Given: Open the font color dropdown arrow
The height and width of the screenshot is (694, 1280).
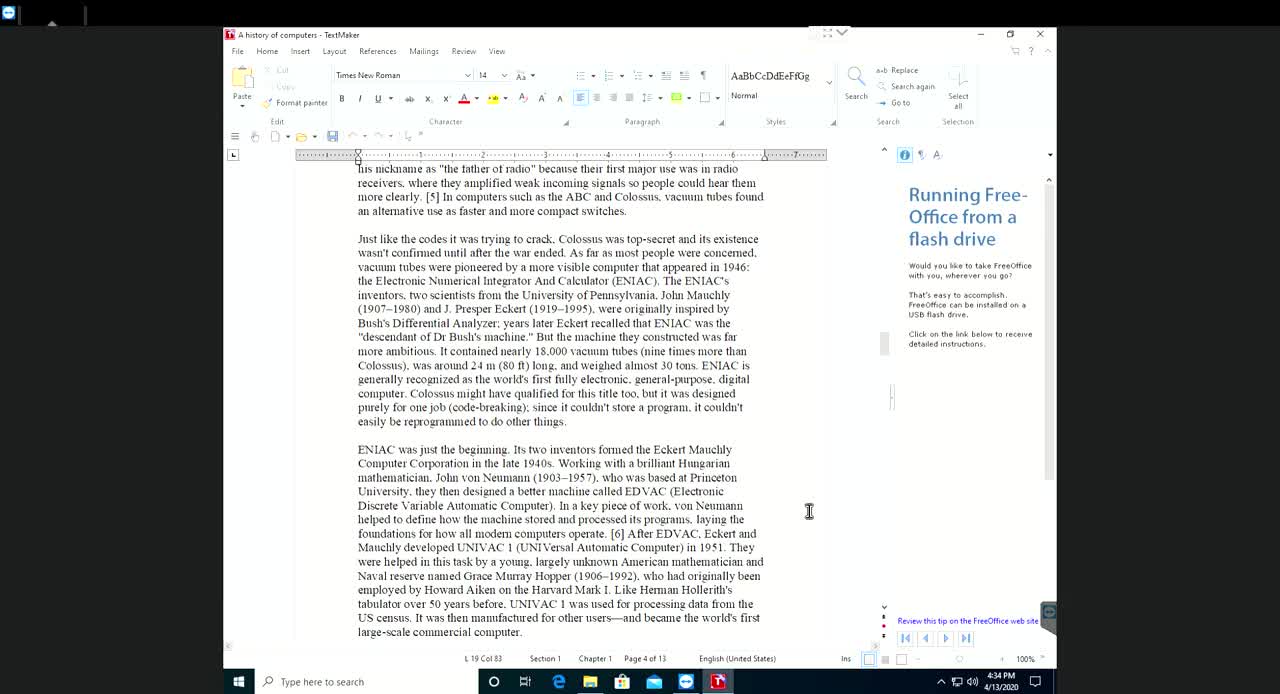Looking at the screenshot, I should point(476,98).
